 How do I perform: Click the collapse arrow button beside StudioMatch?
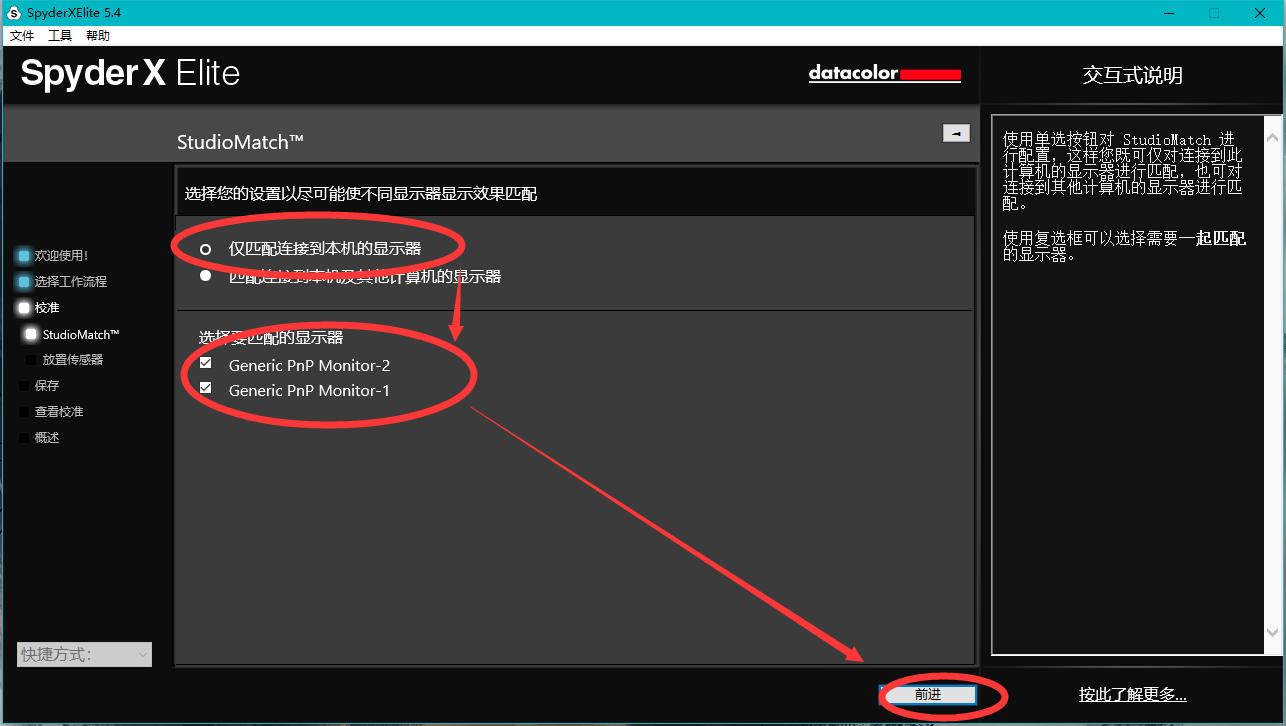(x=956, y=133)
